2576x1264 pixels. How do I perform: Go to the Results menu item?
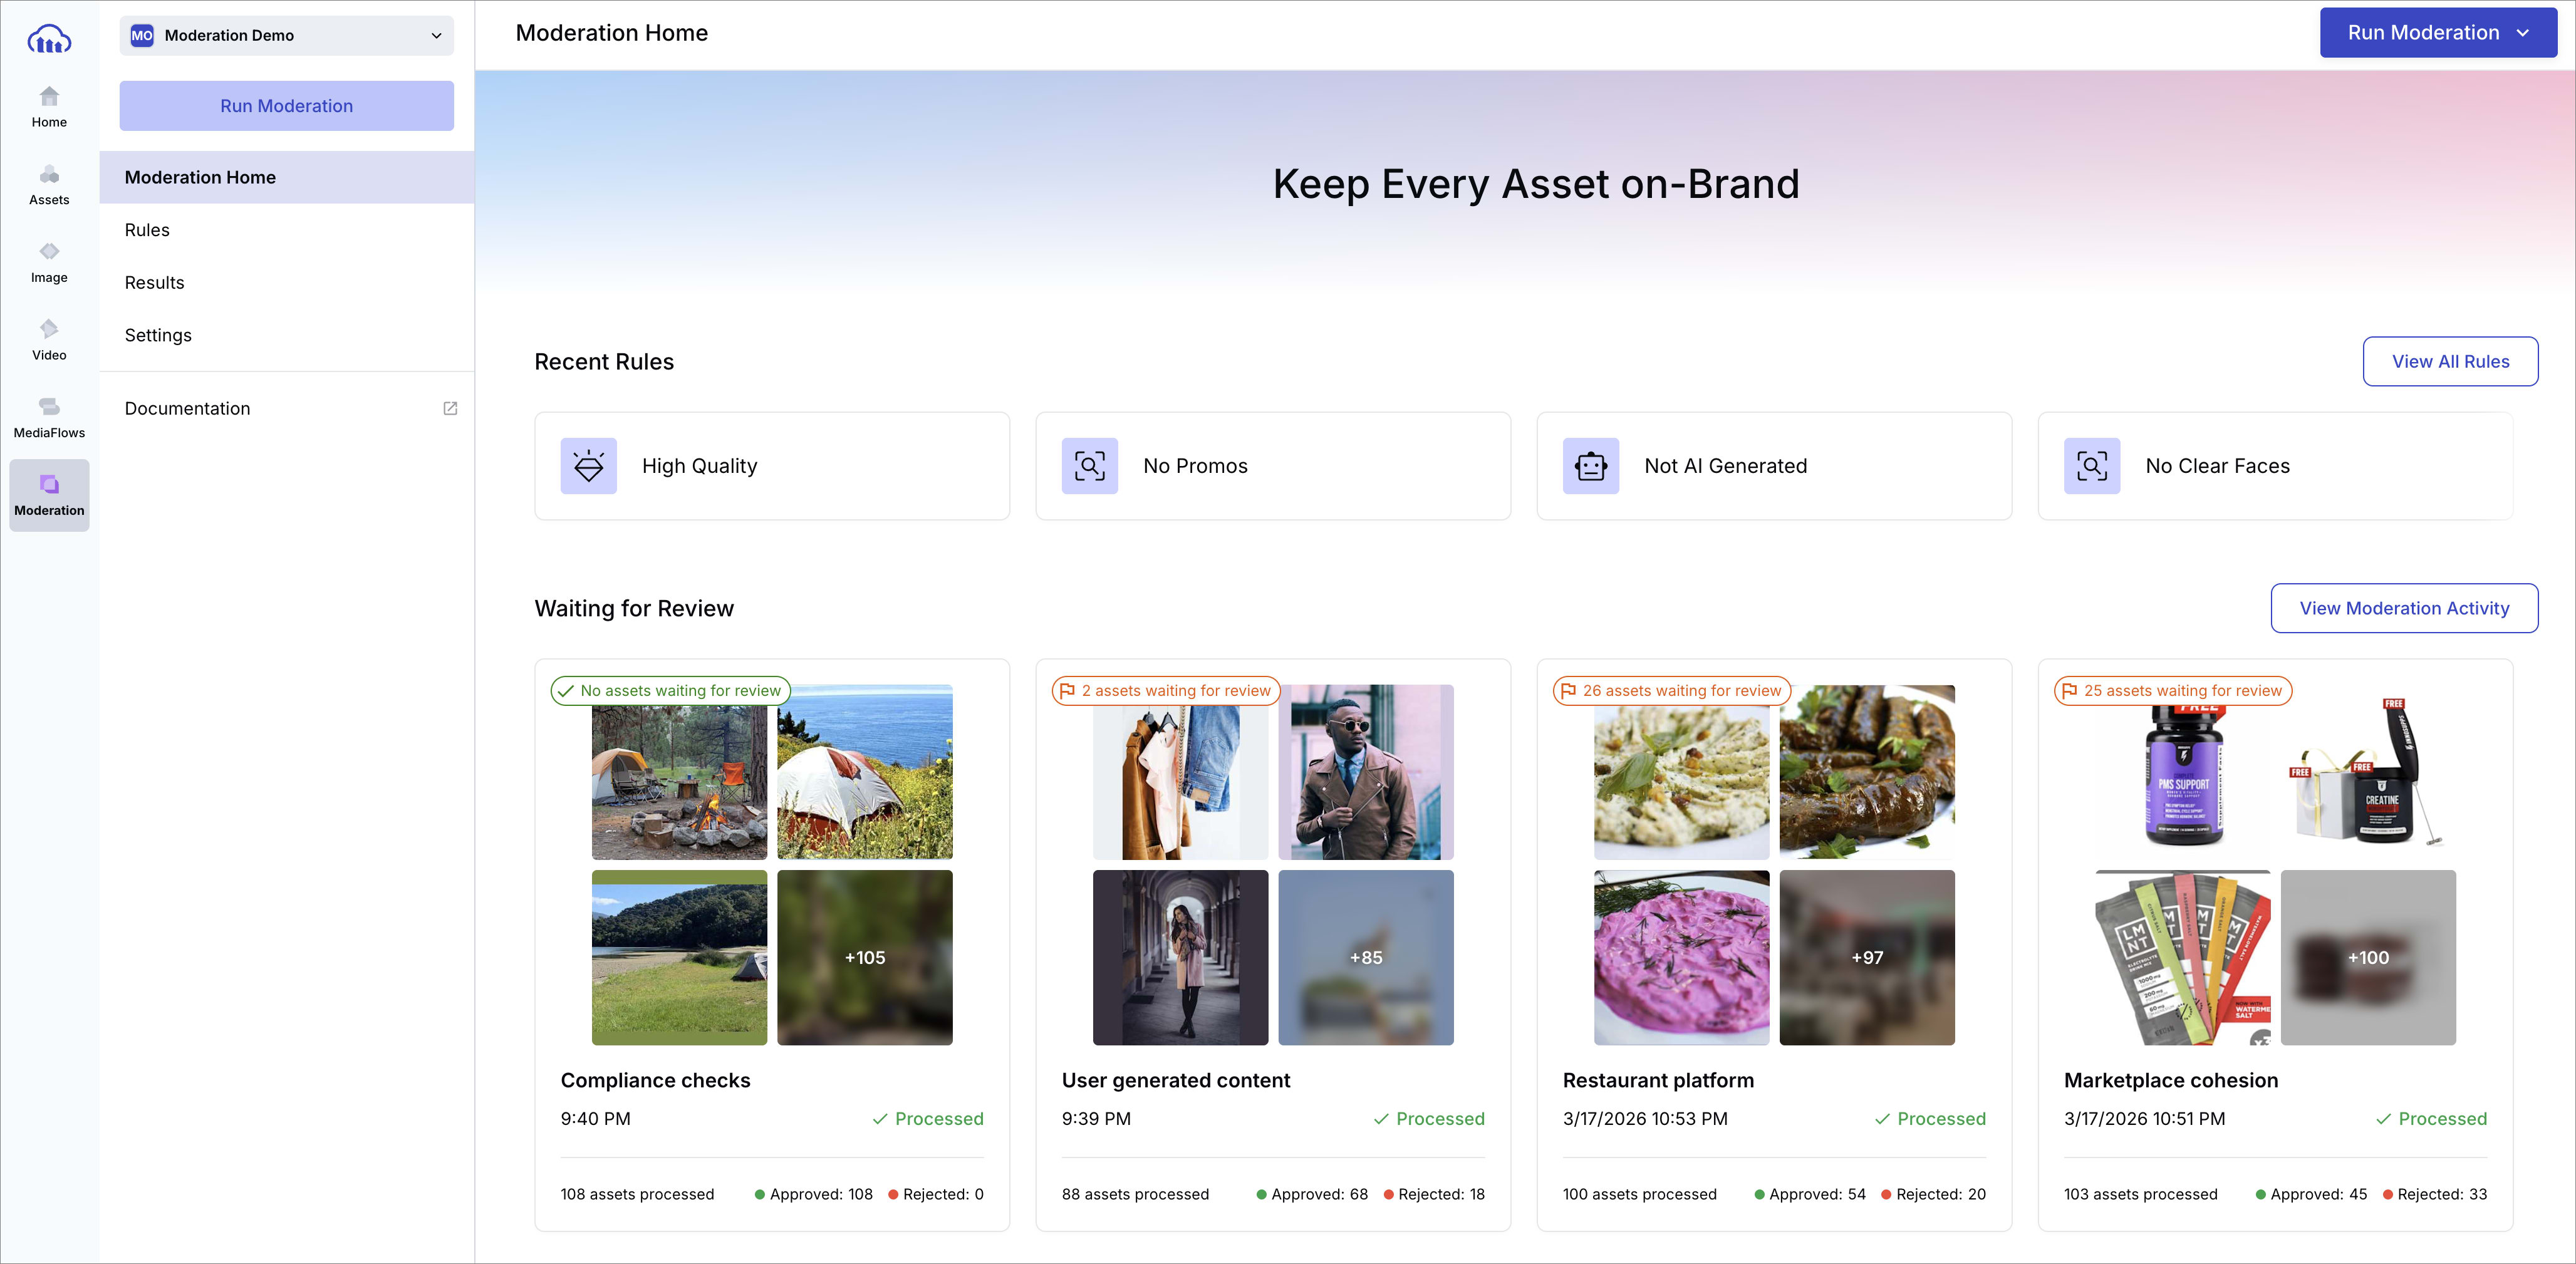[x=154, y=283]
